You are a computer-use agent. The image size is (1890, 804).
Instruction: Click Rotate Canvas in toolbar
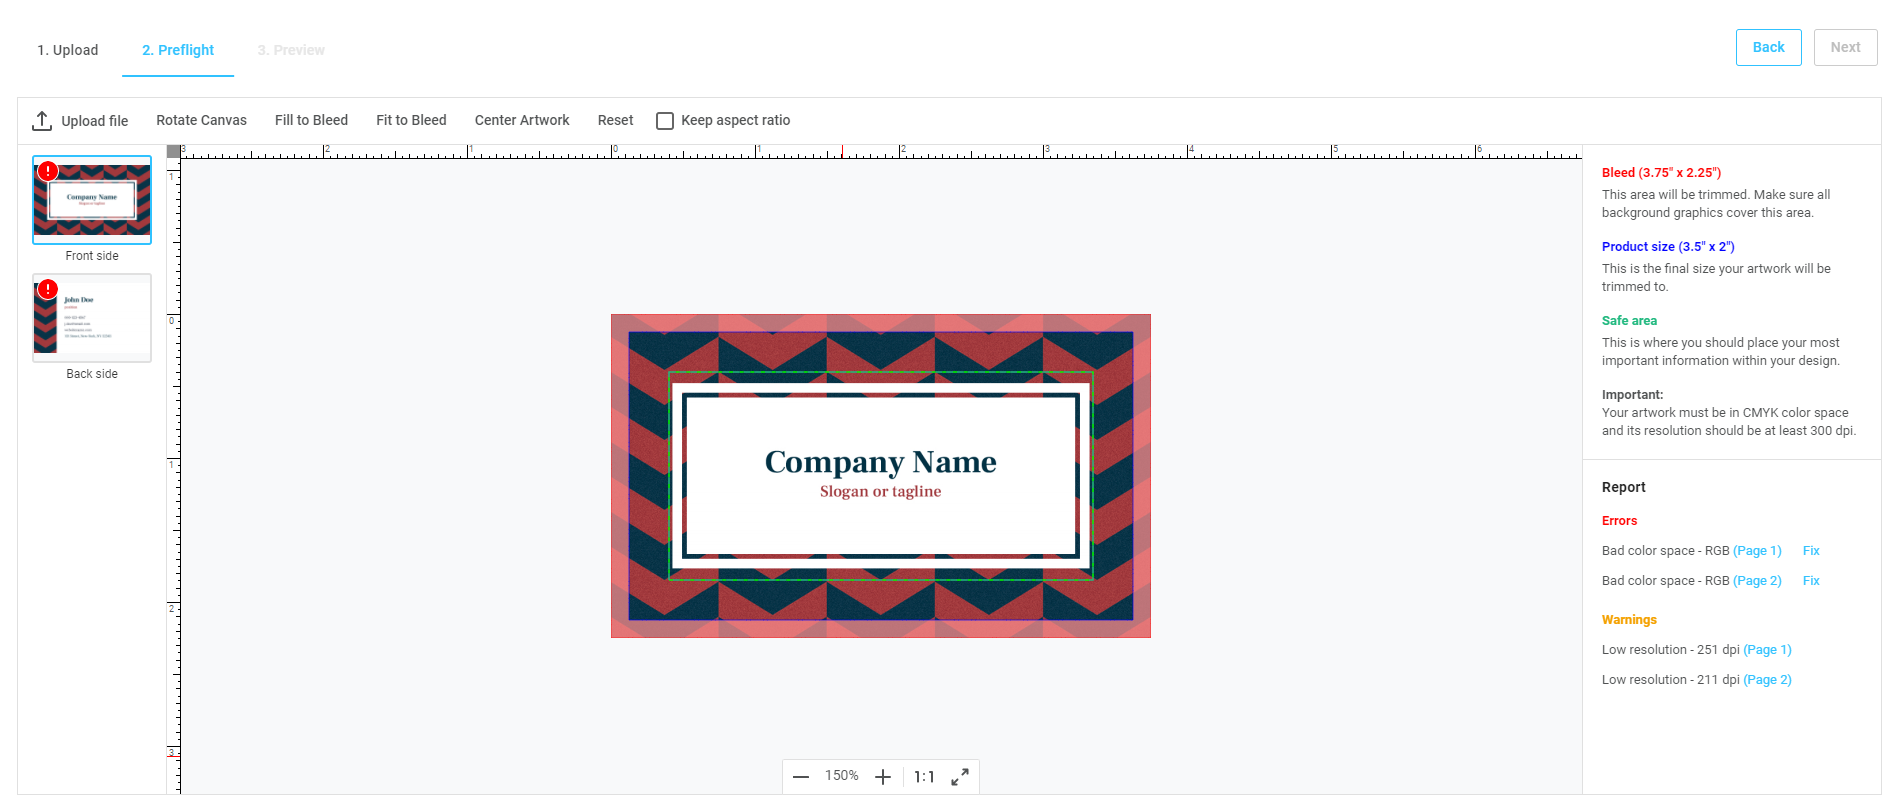click(x=201, y=120)
